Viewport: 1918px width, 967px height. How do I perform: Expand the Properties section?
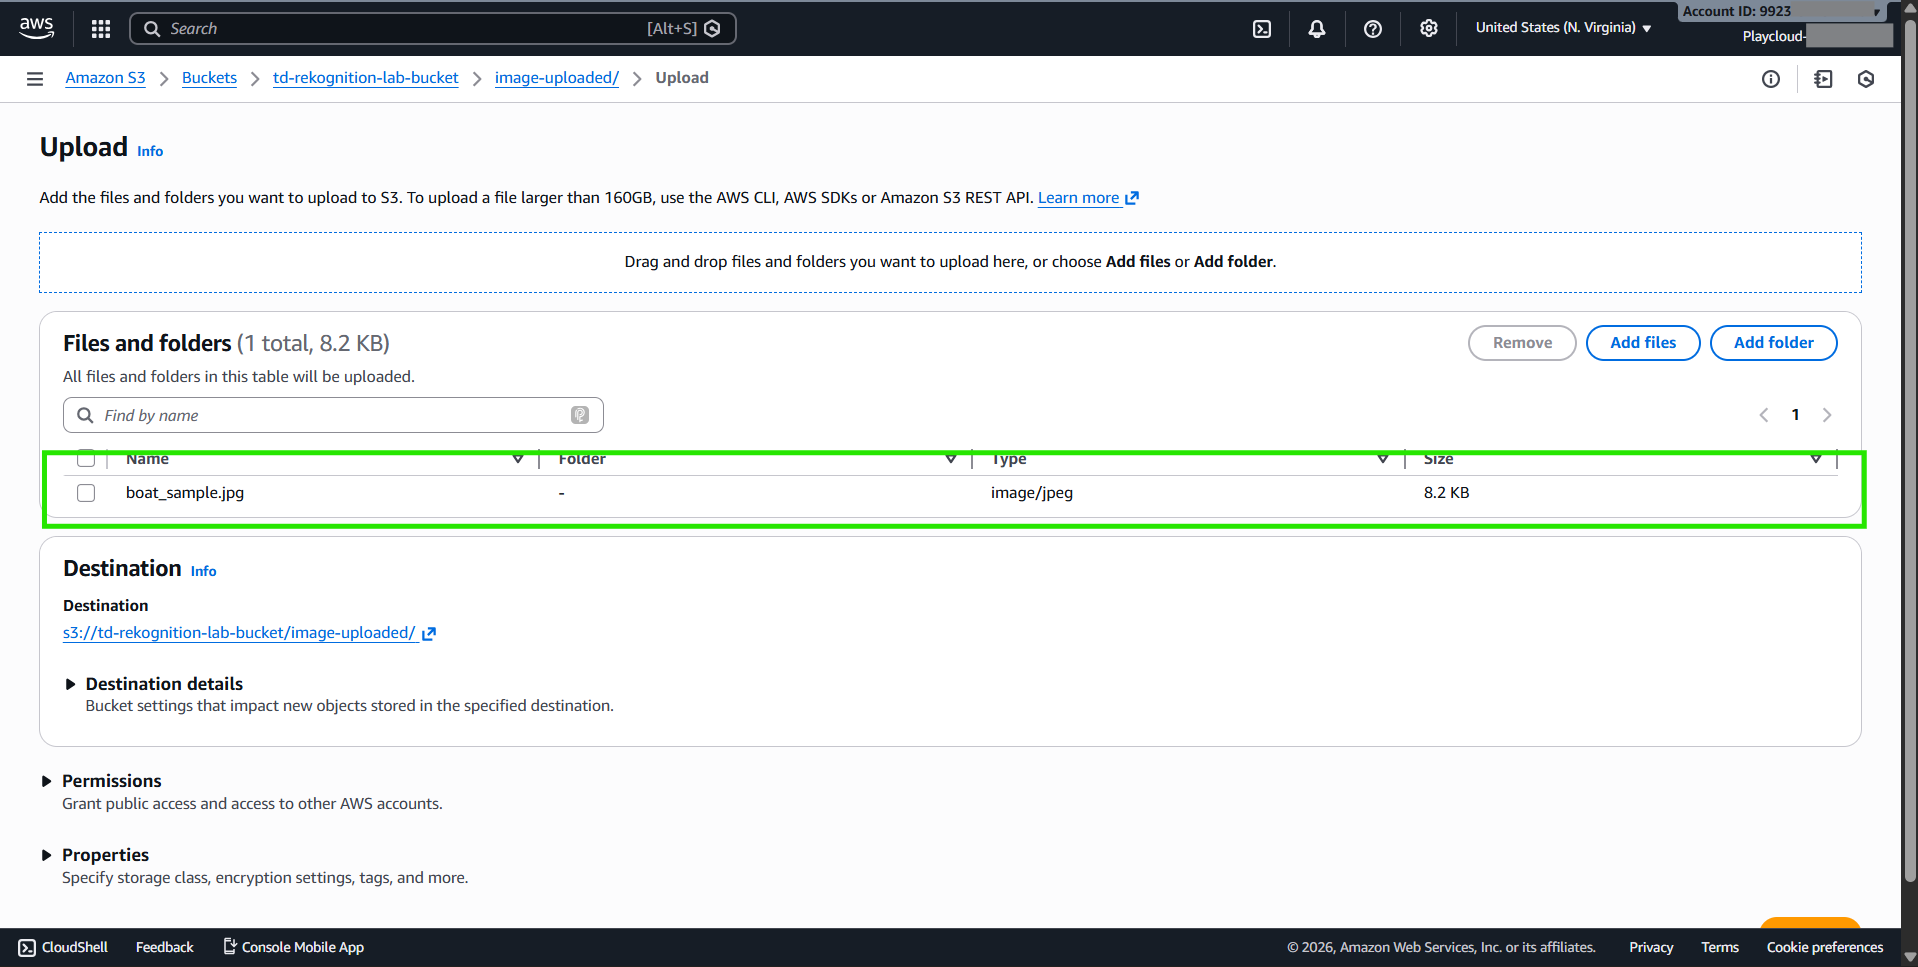[47, 855]
